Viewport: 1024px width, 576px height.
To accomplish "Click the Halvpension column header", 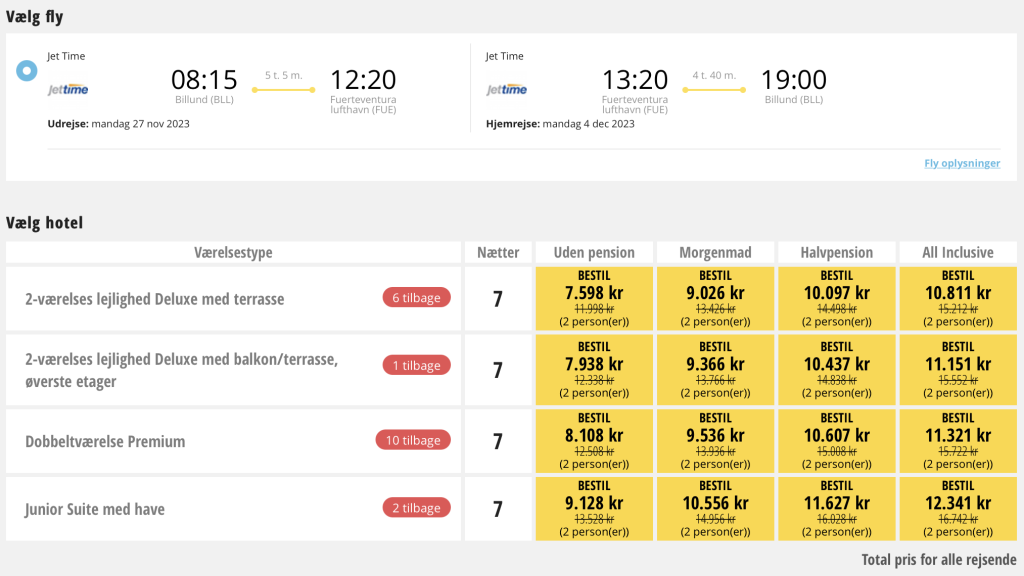I will pyautogui.click(x=837, y=252).
